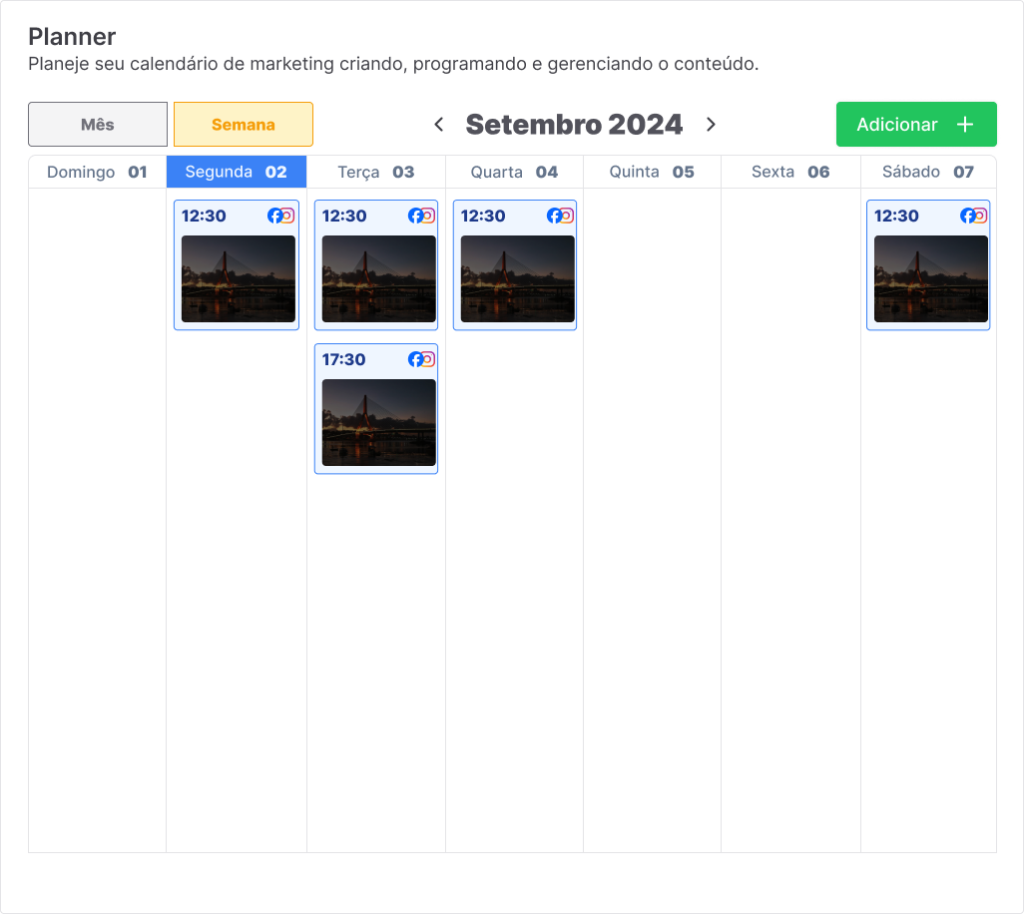Click Instagram icon on Segunda 12:30 post
This screenshot has height=914, width=1024.
click(x=288, y=215)
